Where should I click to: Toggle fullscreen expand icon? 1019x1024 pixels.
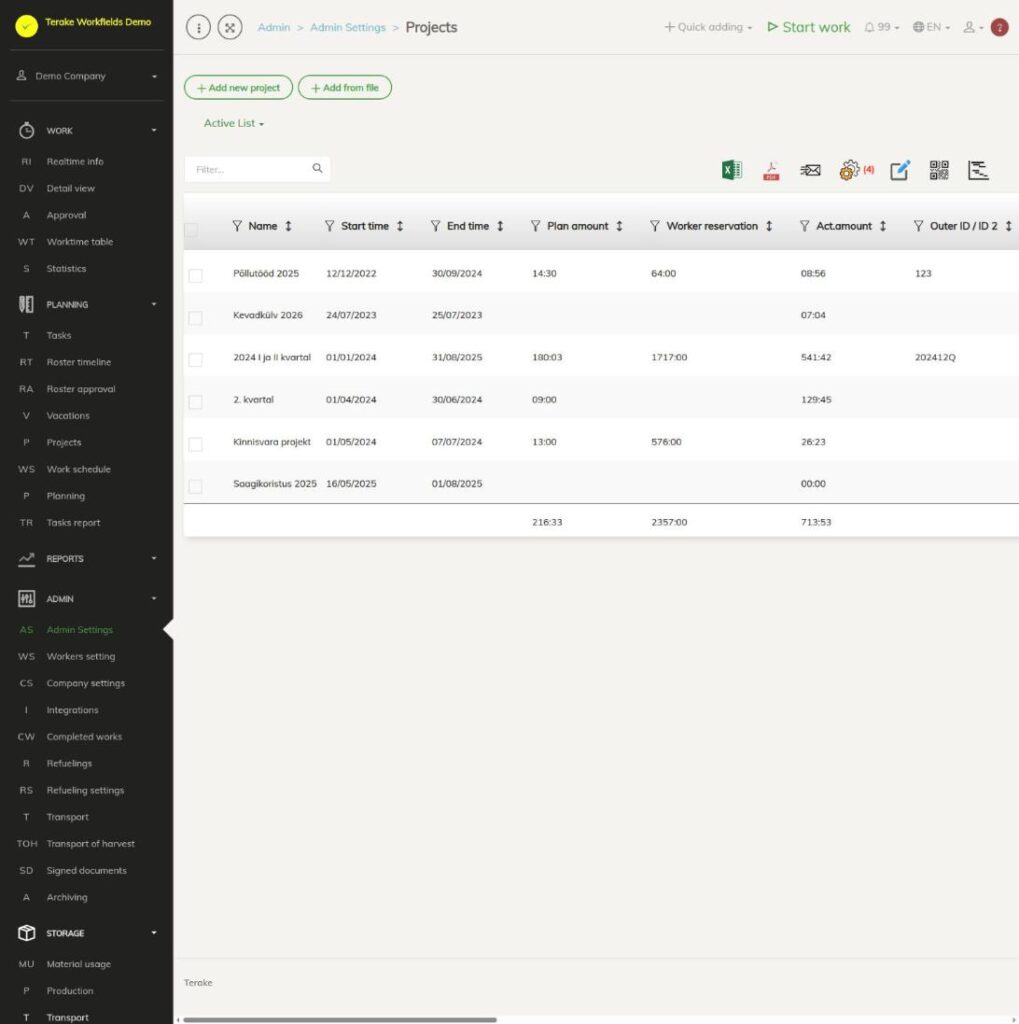[230, 27]
